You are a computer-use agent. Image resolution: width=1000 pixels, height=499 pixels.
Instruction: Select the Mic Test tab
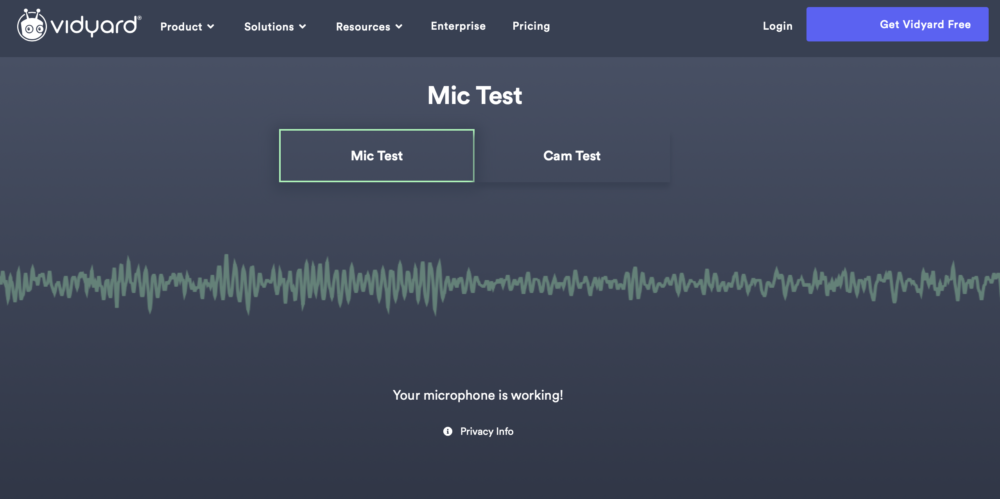[377, 156]
